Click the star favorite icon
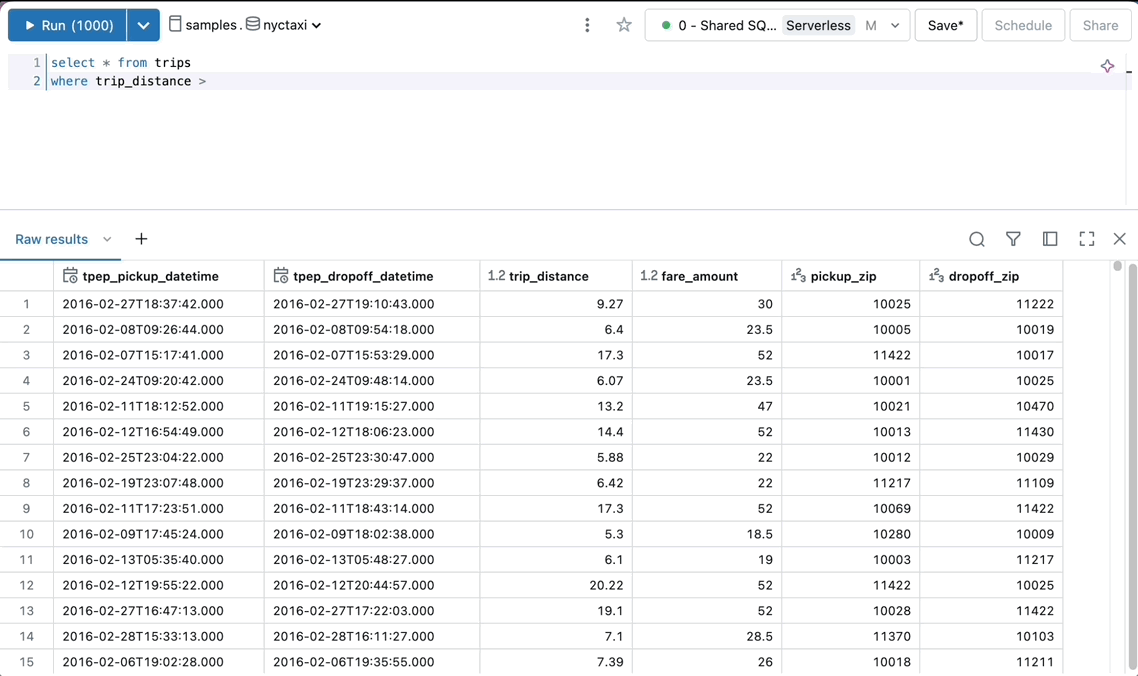 pyautogui.click(x=624, y=25)
